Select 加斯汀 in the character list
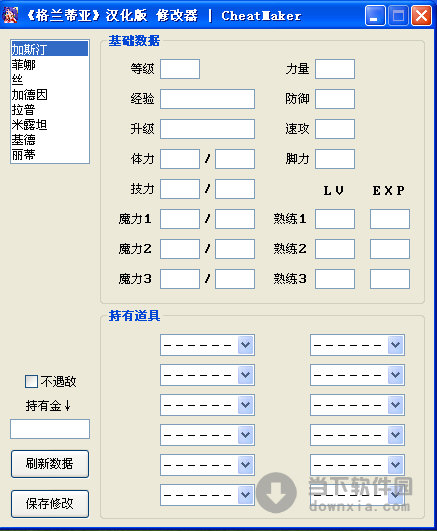This screenshot has height=531, width=437. [x=50, y=49]
